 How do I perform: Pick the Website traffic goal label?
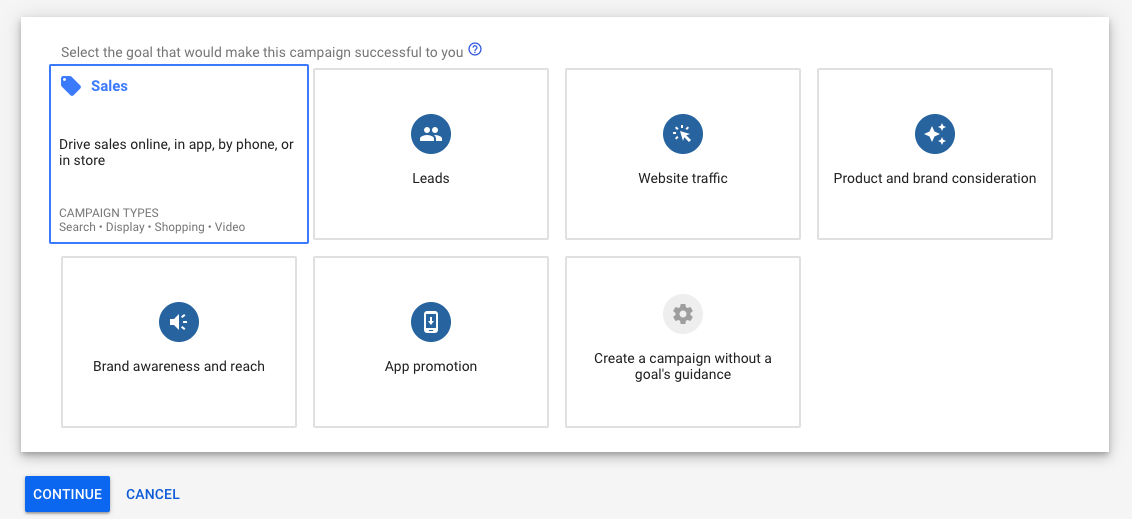click(683, 178)
